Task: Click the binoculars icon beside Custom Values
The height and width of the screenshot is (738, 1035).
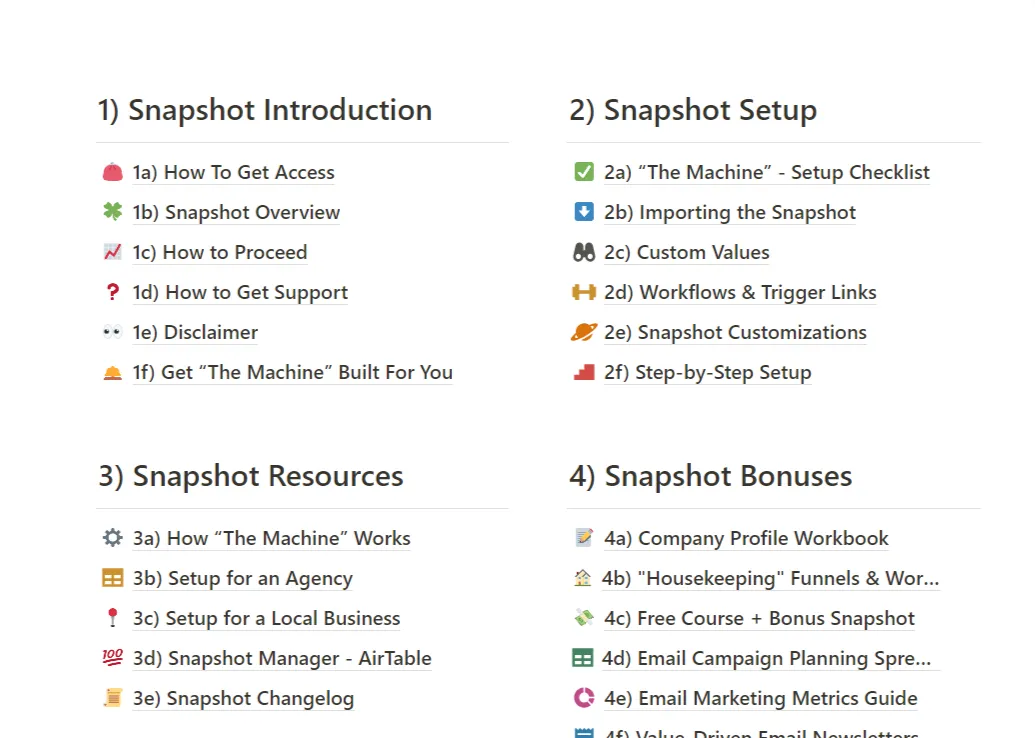Action: click(584, 252)
